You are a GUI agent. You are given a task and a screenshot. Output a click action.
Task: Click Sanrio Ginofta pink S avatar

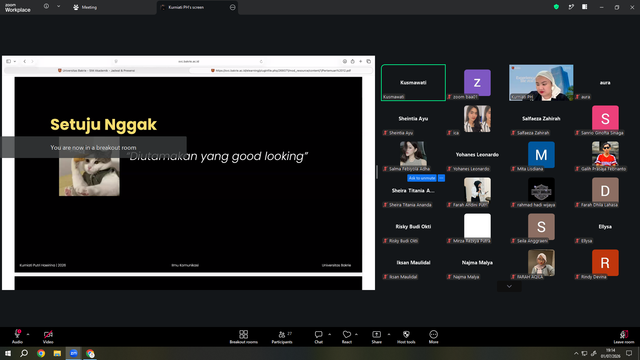(605, 118)
